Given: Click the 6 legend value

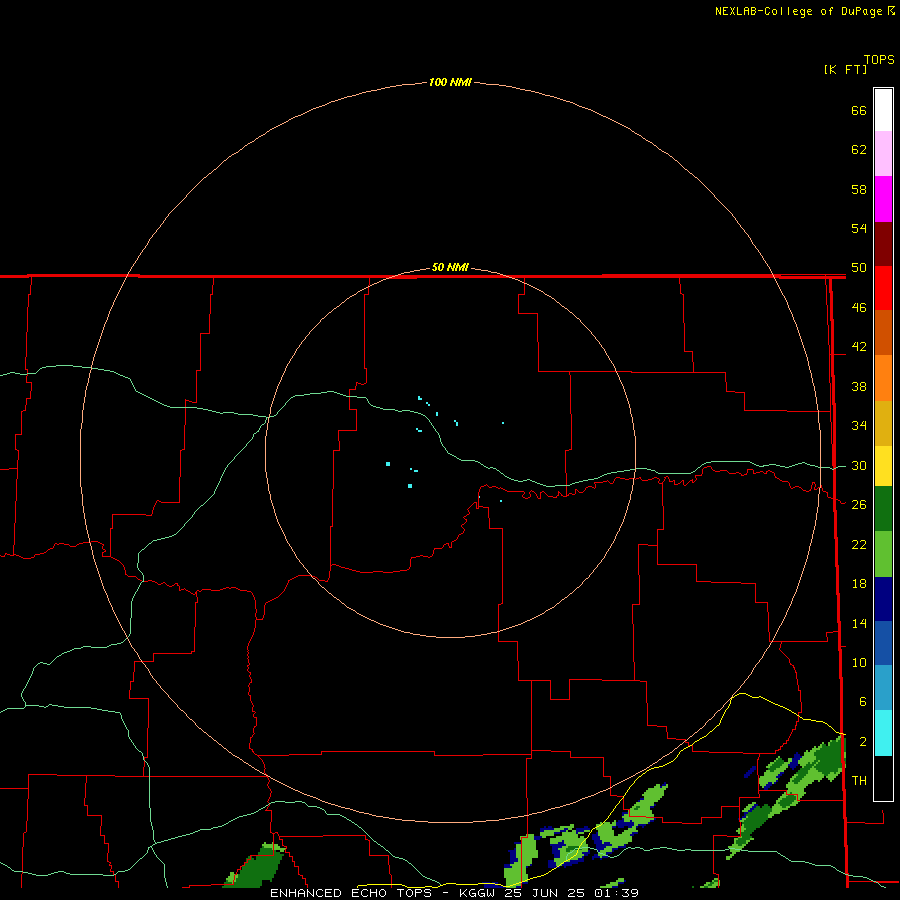Looking at the screenshot, I should [x=862, y=702].
